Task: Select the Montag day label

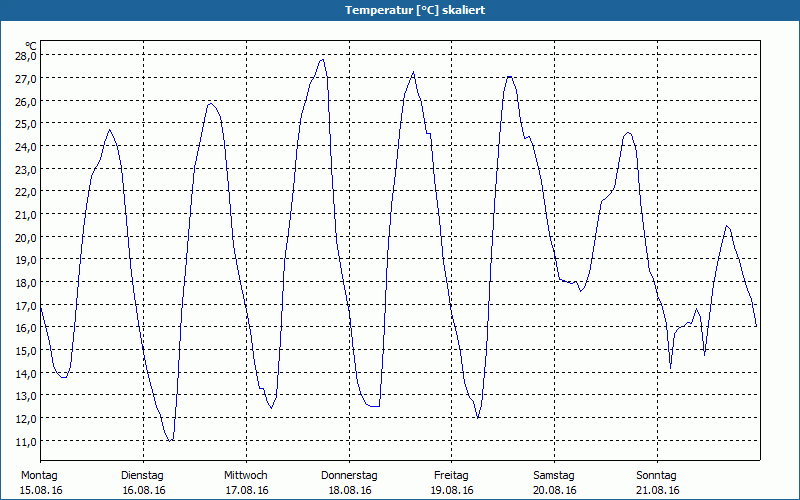Action: coord(40,475)
